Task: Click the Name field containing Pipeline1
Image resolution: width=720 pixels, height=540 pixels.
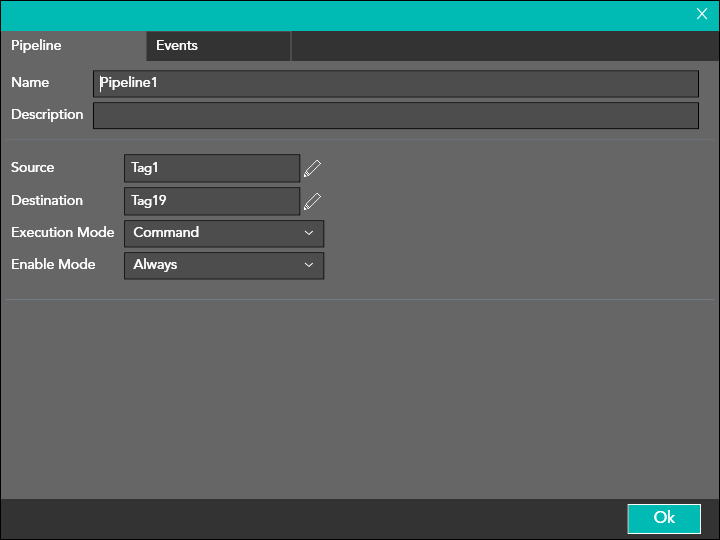Action: 395,83
